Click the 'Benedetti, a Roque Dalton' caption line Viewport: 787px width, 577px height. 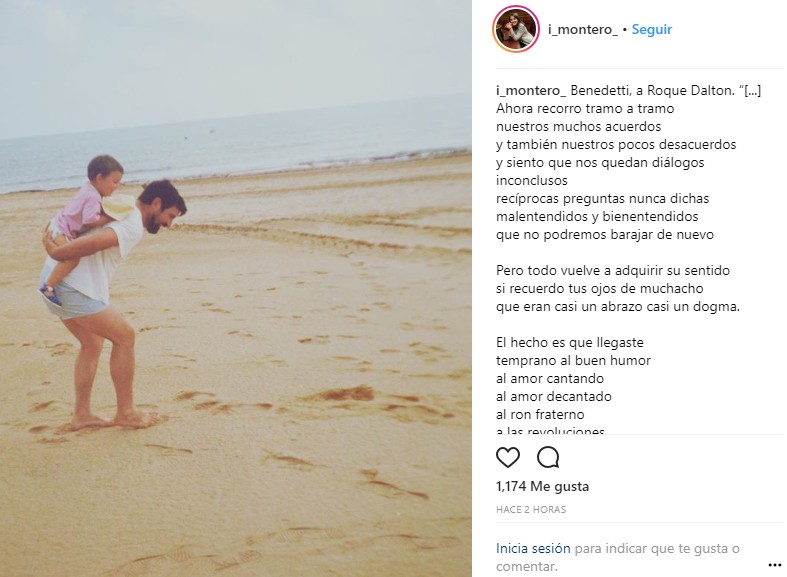point(652,91)
